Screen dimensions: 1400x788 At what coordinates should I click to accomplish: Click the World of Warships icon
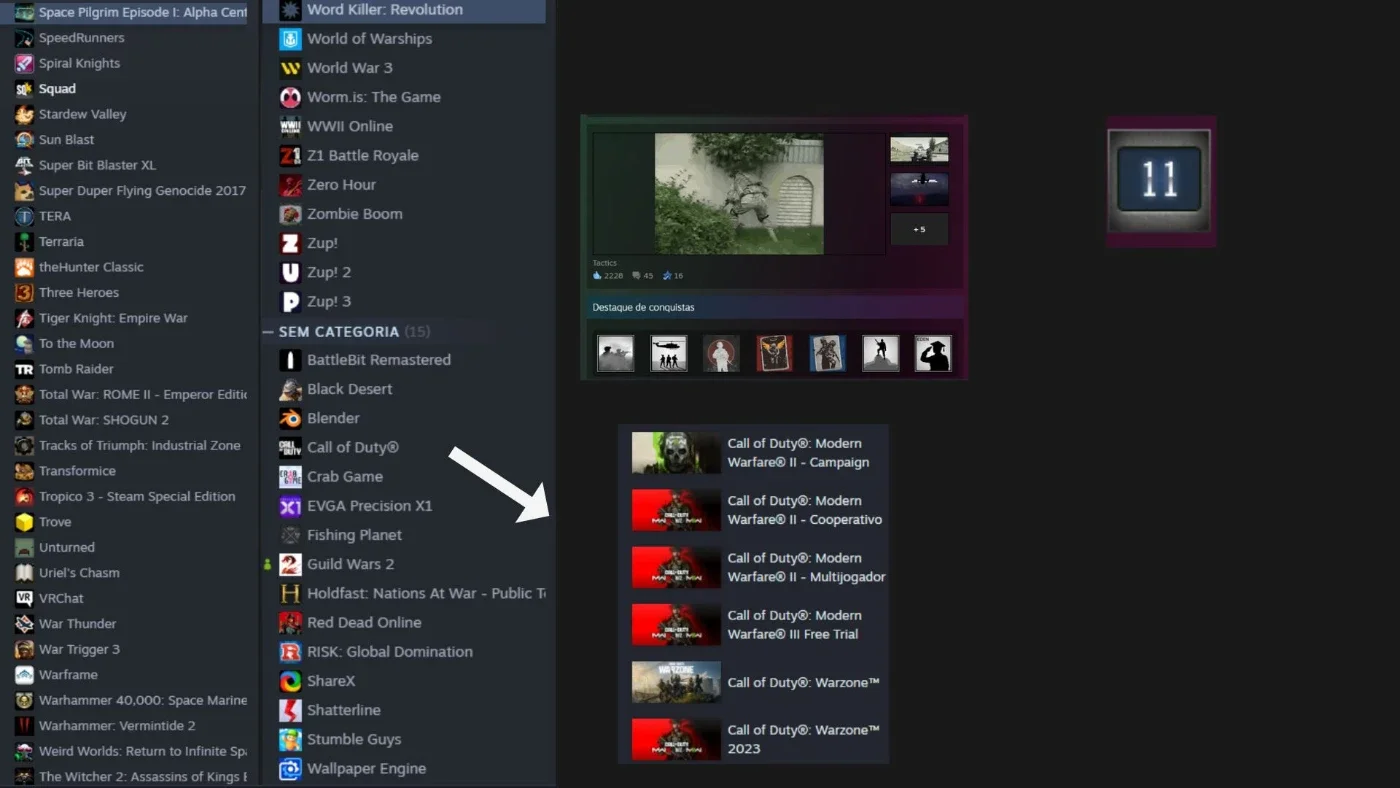(290, 39)
